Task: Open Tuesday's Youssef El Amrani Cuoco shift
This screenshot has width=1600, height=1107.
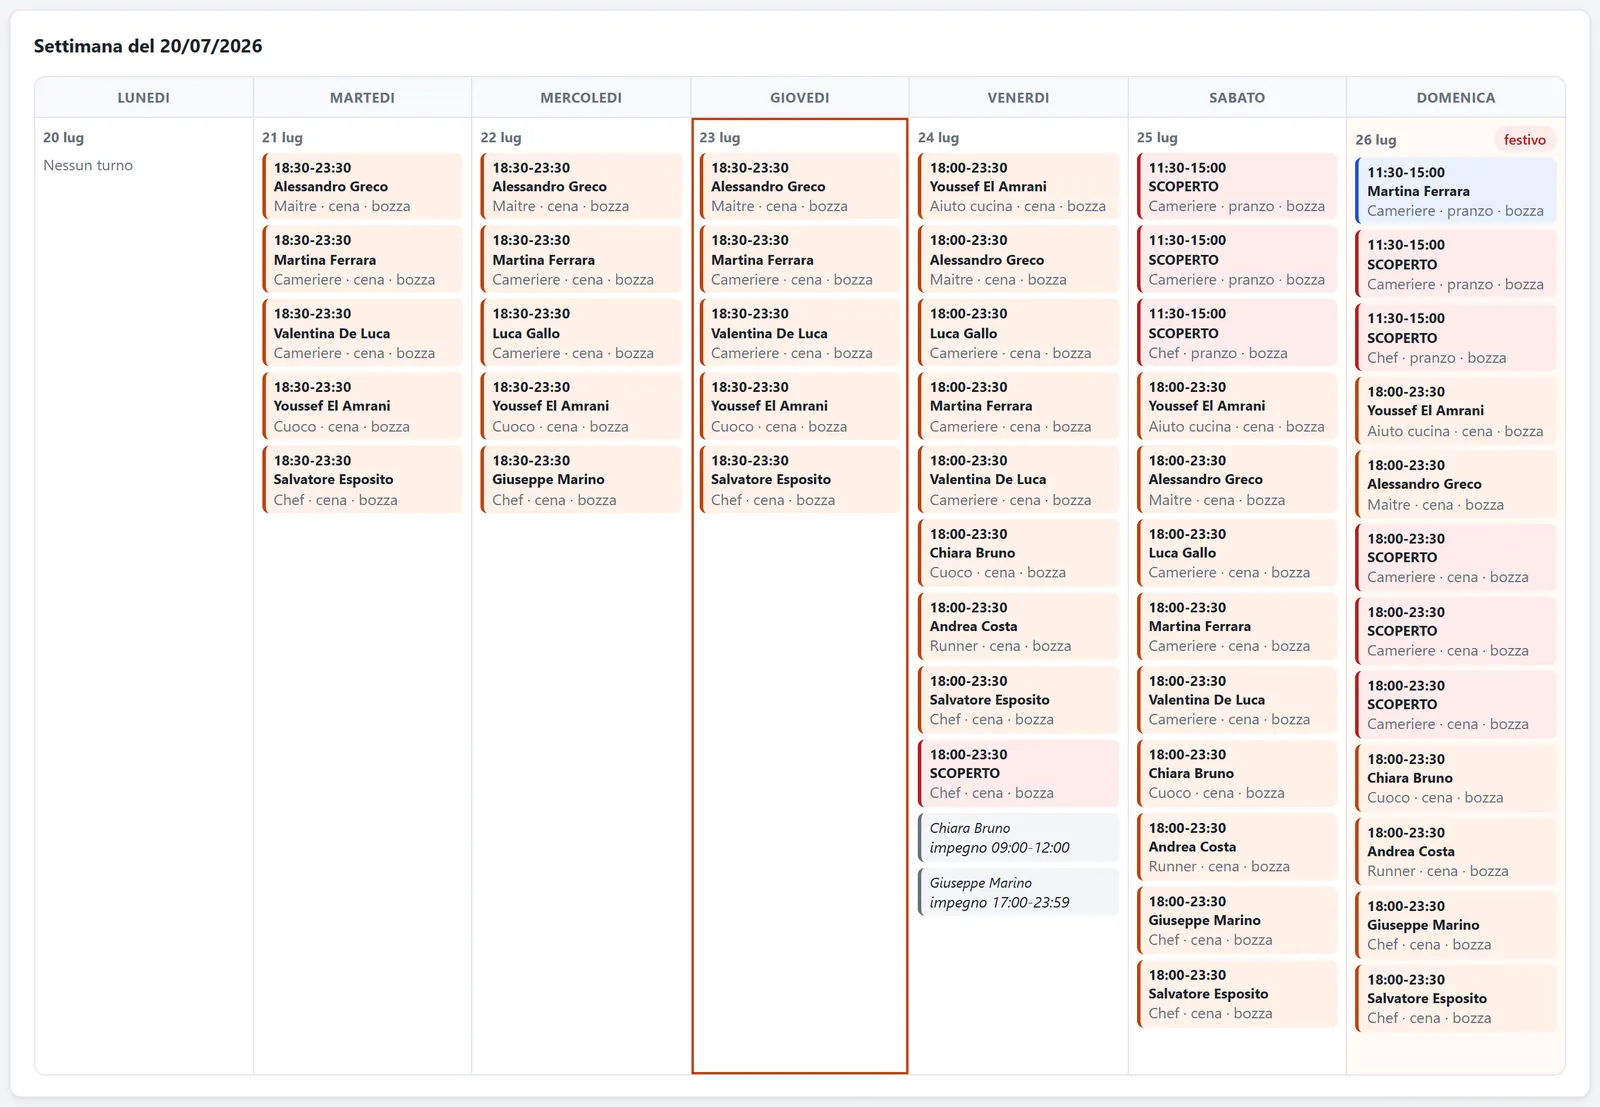Action: (362, 406)
